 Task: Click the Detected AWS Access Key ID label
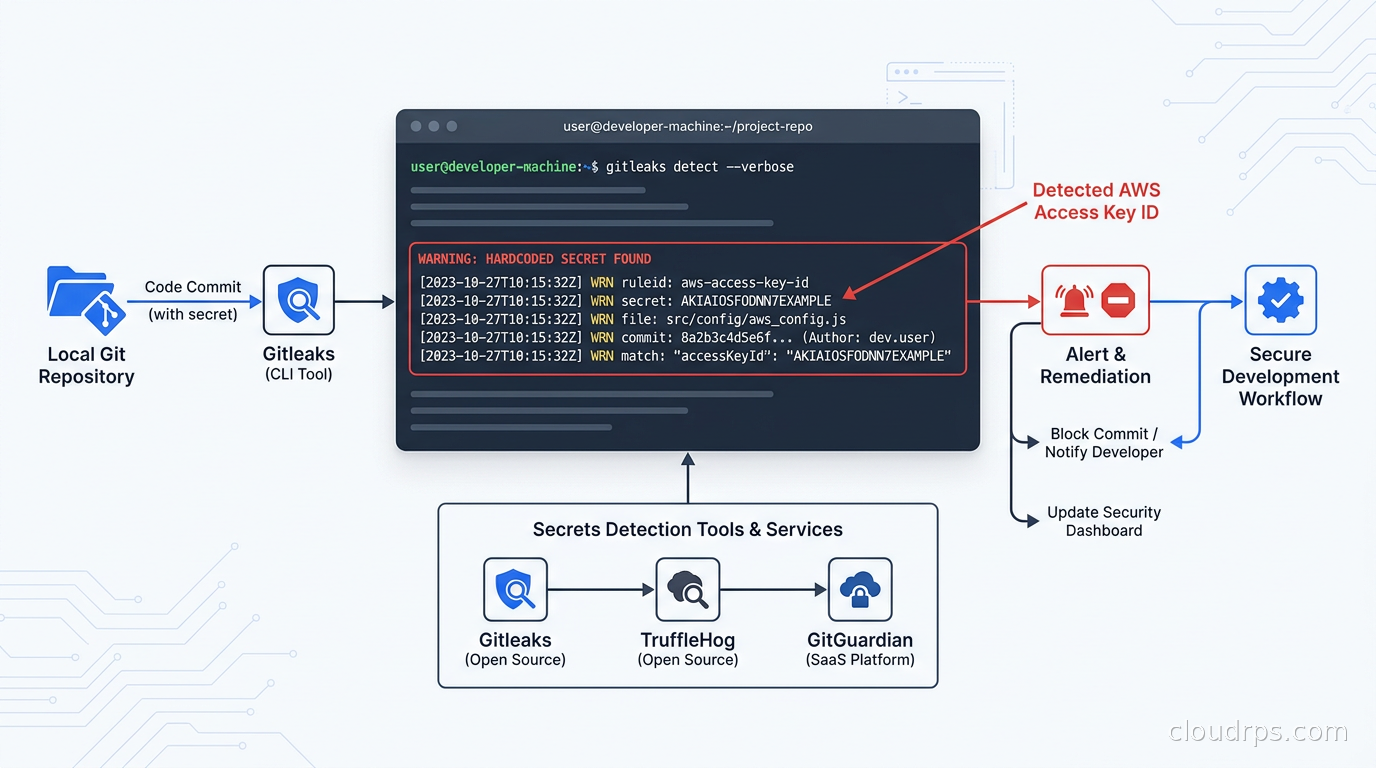click(x=1096, y=201)
